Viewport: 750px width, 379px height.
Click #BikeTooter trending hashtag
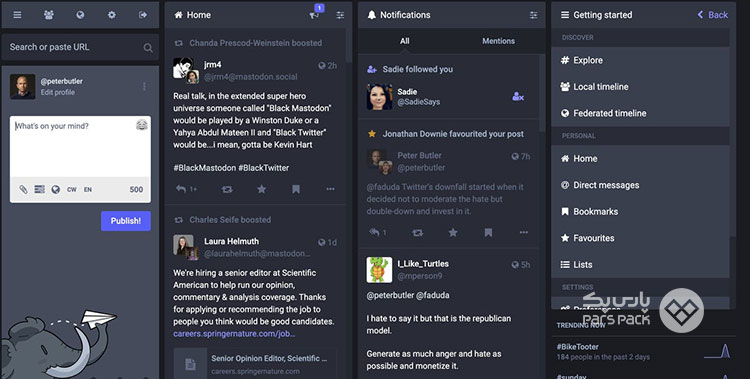click(x=577, y=347)
